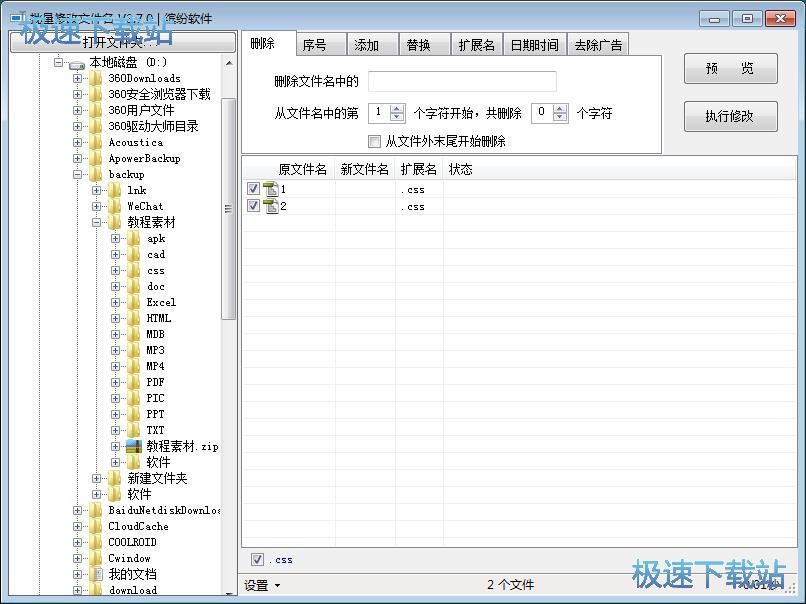Click the 360Downloads folder icon
This screenshot has width=806, height=604.
[x=96, y=78]
